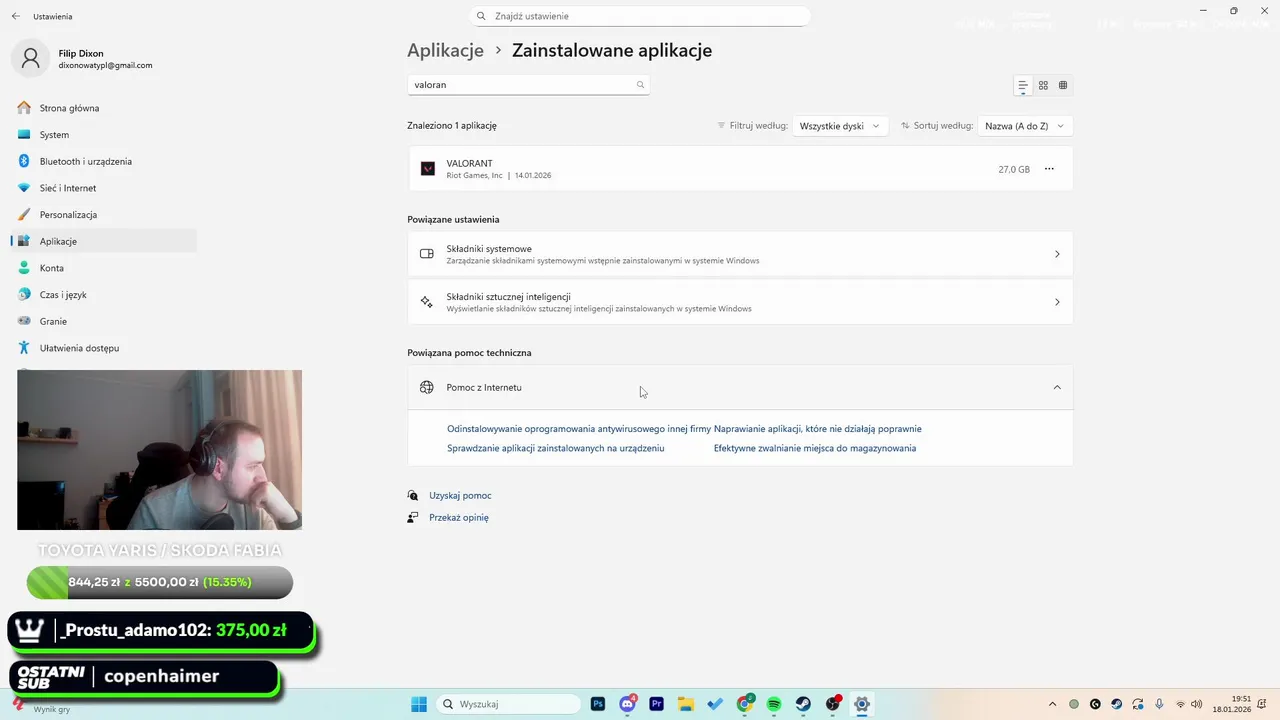Open the blue checkmark app in the taskbar
The image size is (1280, 720).
coord(715,704)
